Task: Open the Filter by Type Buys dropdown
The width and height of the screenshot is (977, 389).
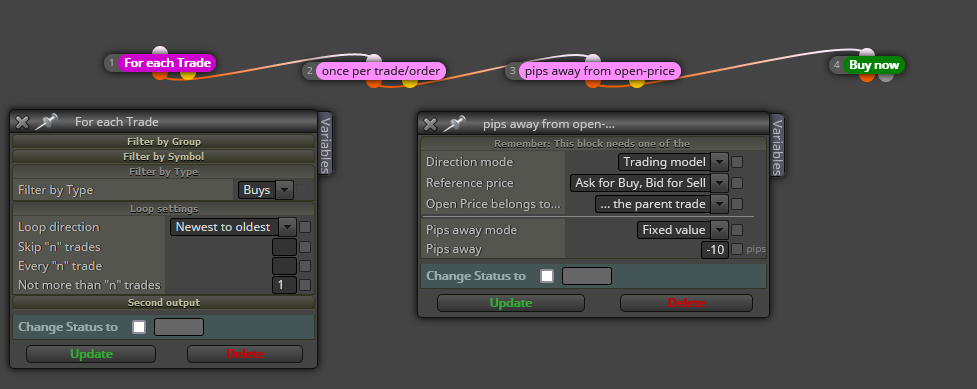Action: pyautogui.click(x=265, y=190)
